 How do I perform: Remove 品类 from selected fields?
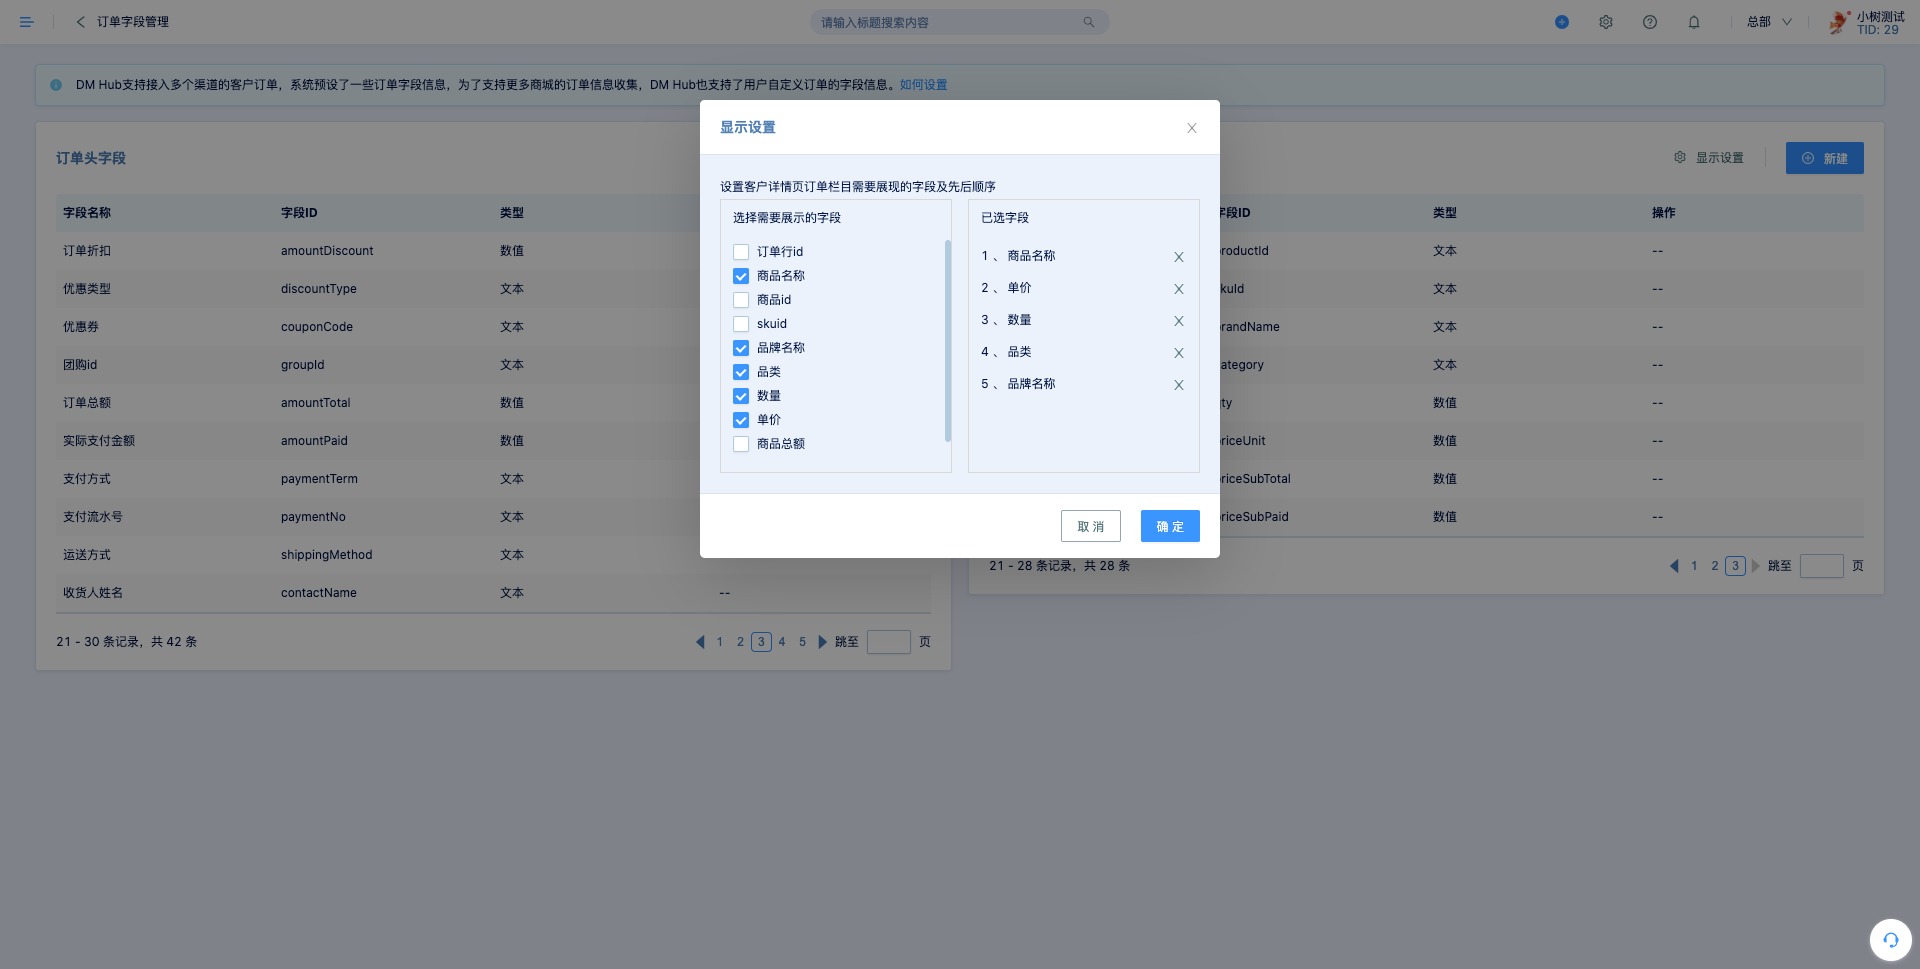tap(1179, 353)
